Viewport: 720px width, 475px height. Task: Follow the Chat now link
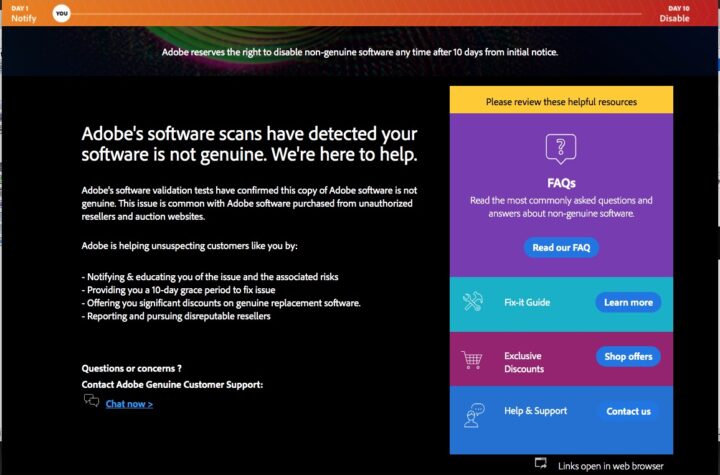coord(129,404)
